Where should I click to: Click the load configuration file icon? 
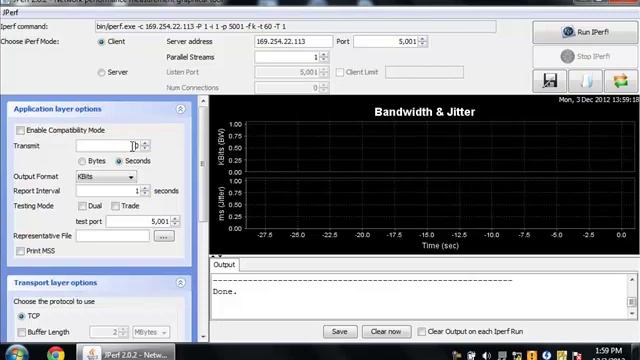586,81
